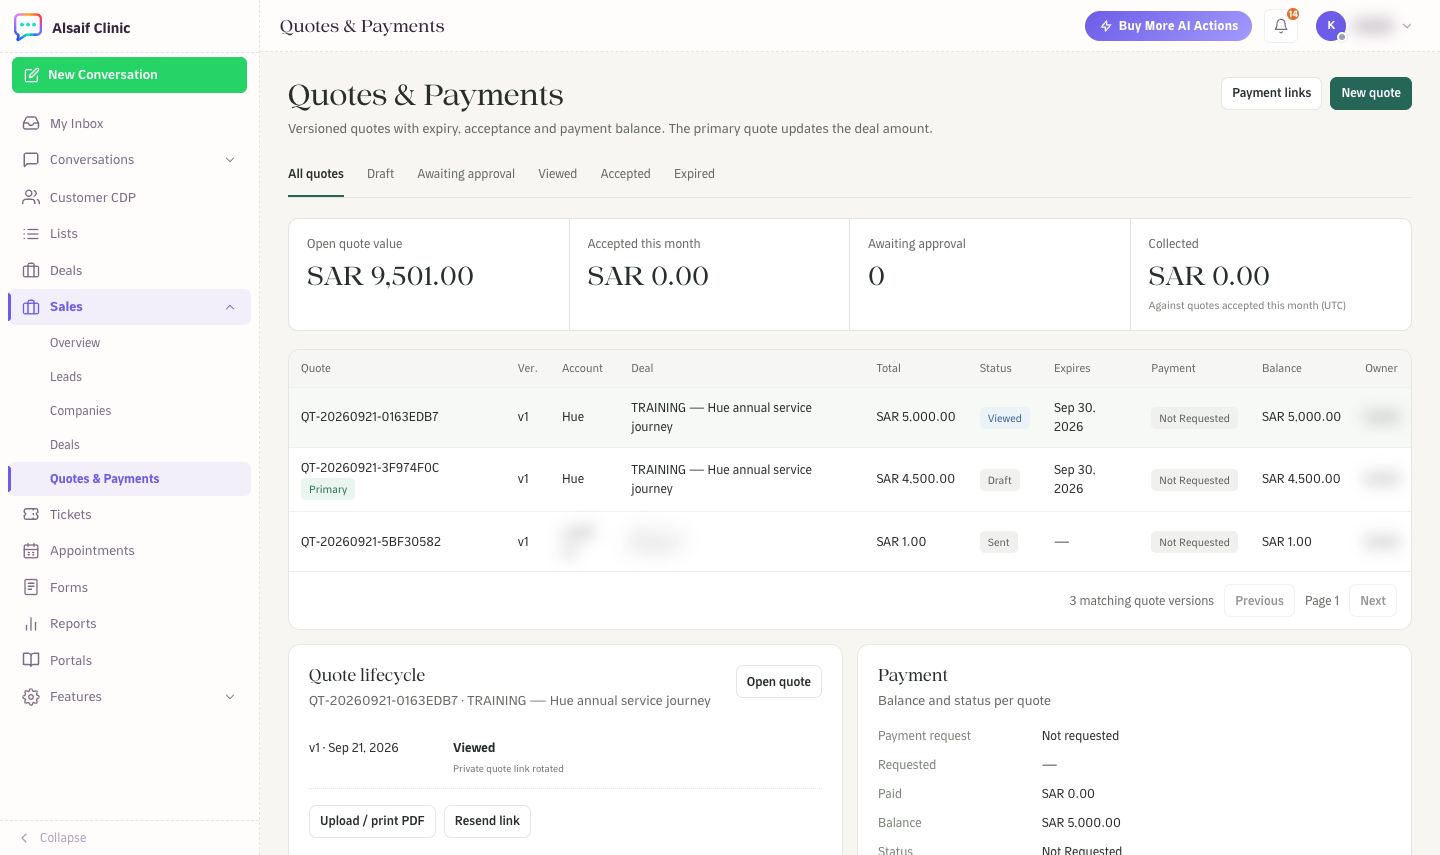The width and height of the screenshot is (1440, 855).
Task: Click the Viewed status badge
Action: 1004,418
